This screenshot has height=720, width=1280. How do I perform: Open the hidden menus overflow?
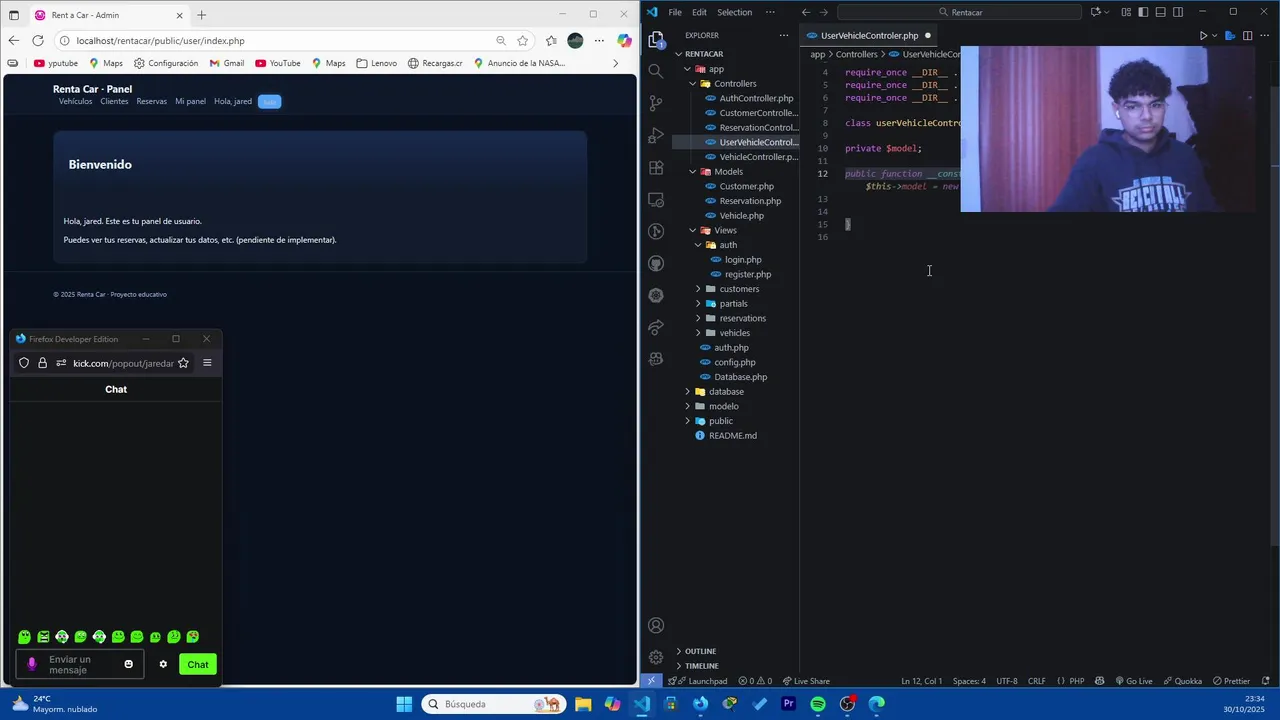tap(770, 12)
